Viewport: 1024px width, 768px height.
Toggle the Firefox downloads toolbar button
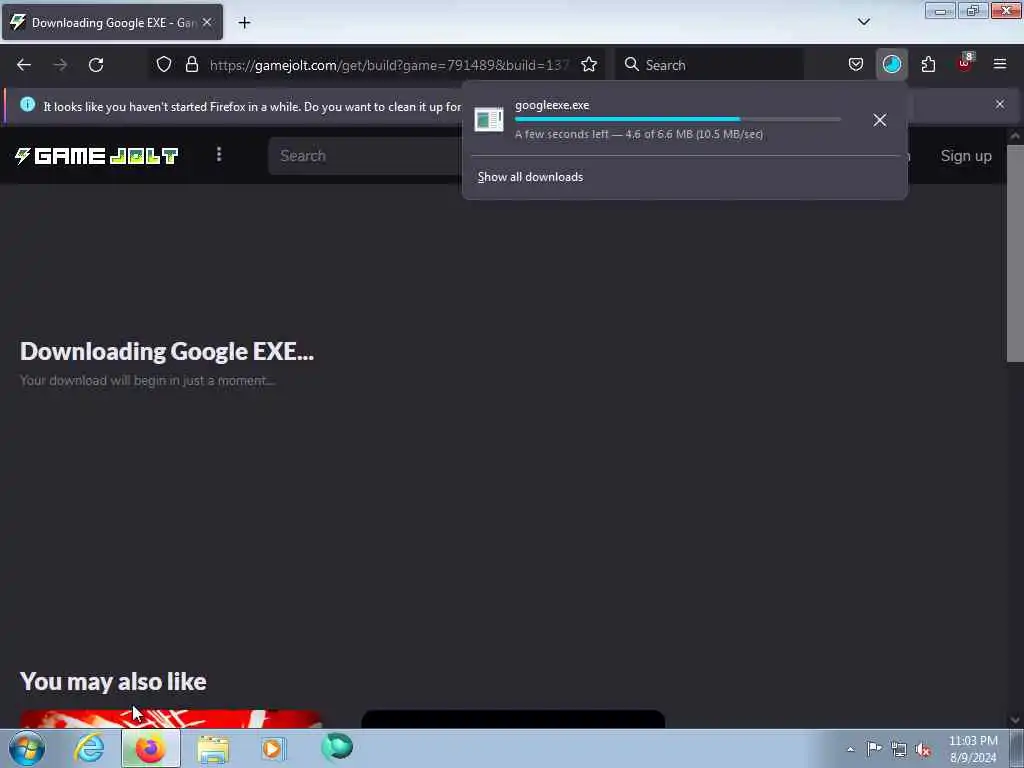pos(891,65)
